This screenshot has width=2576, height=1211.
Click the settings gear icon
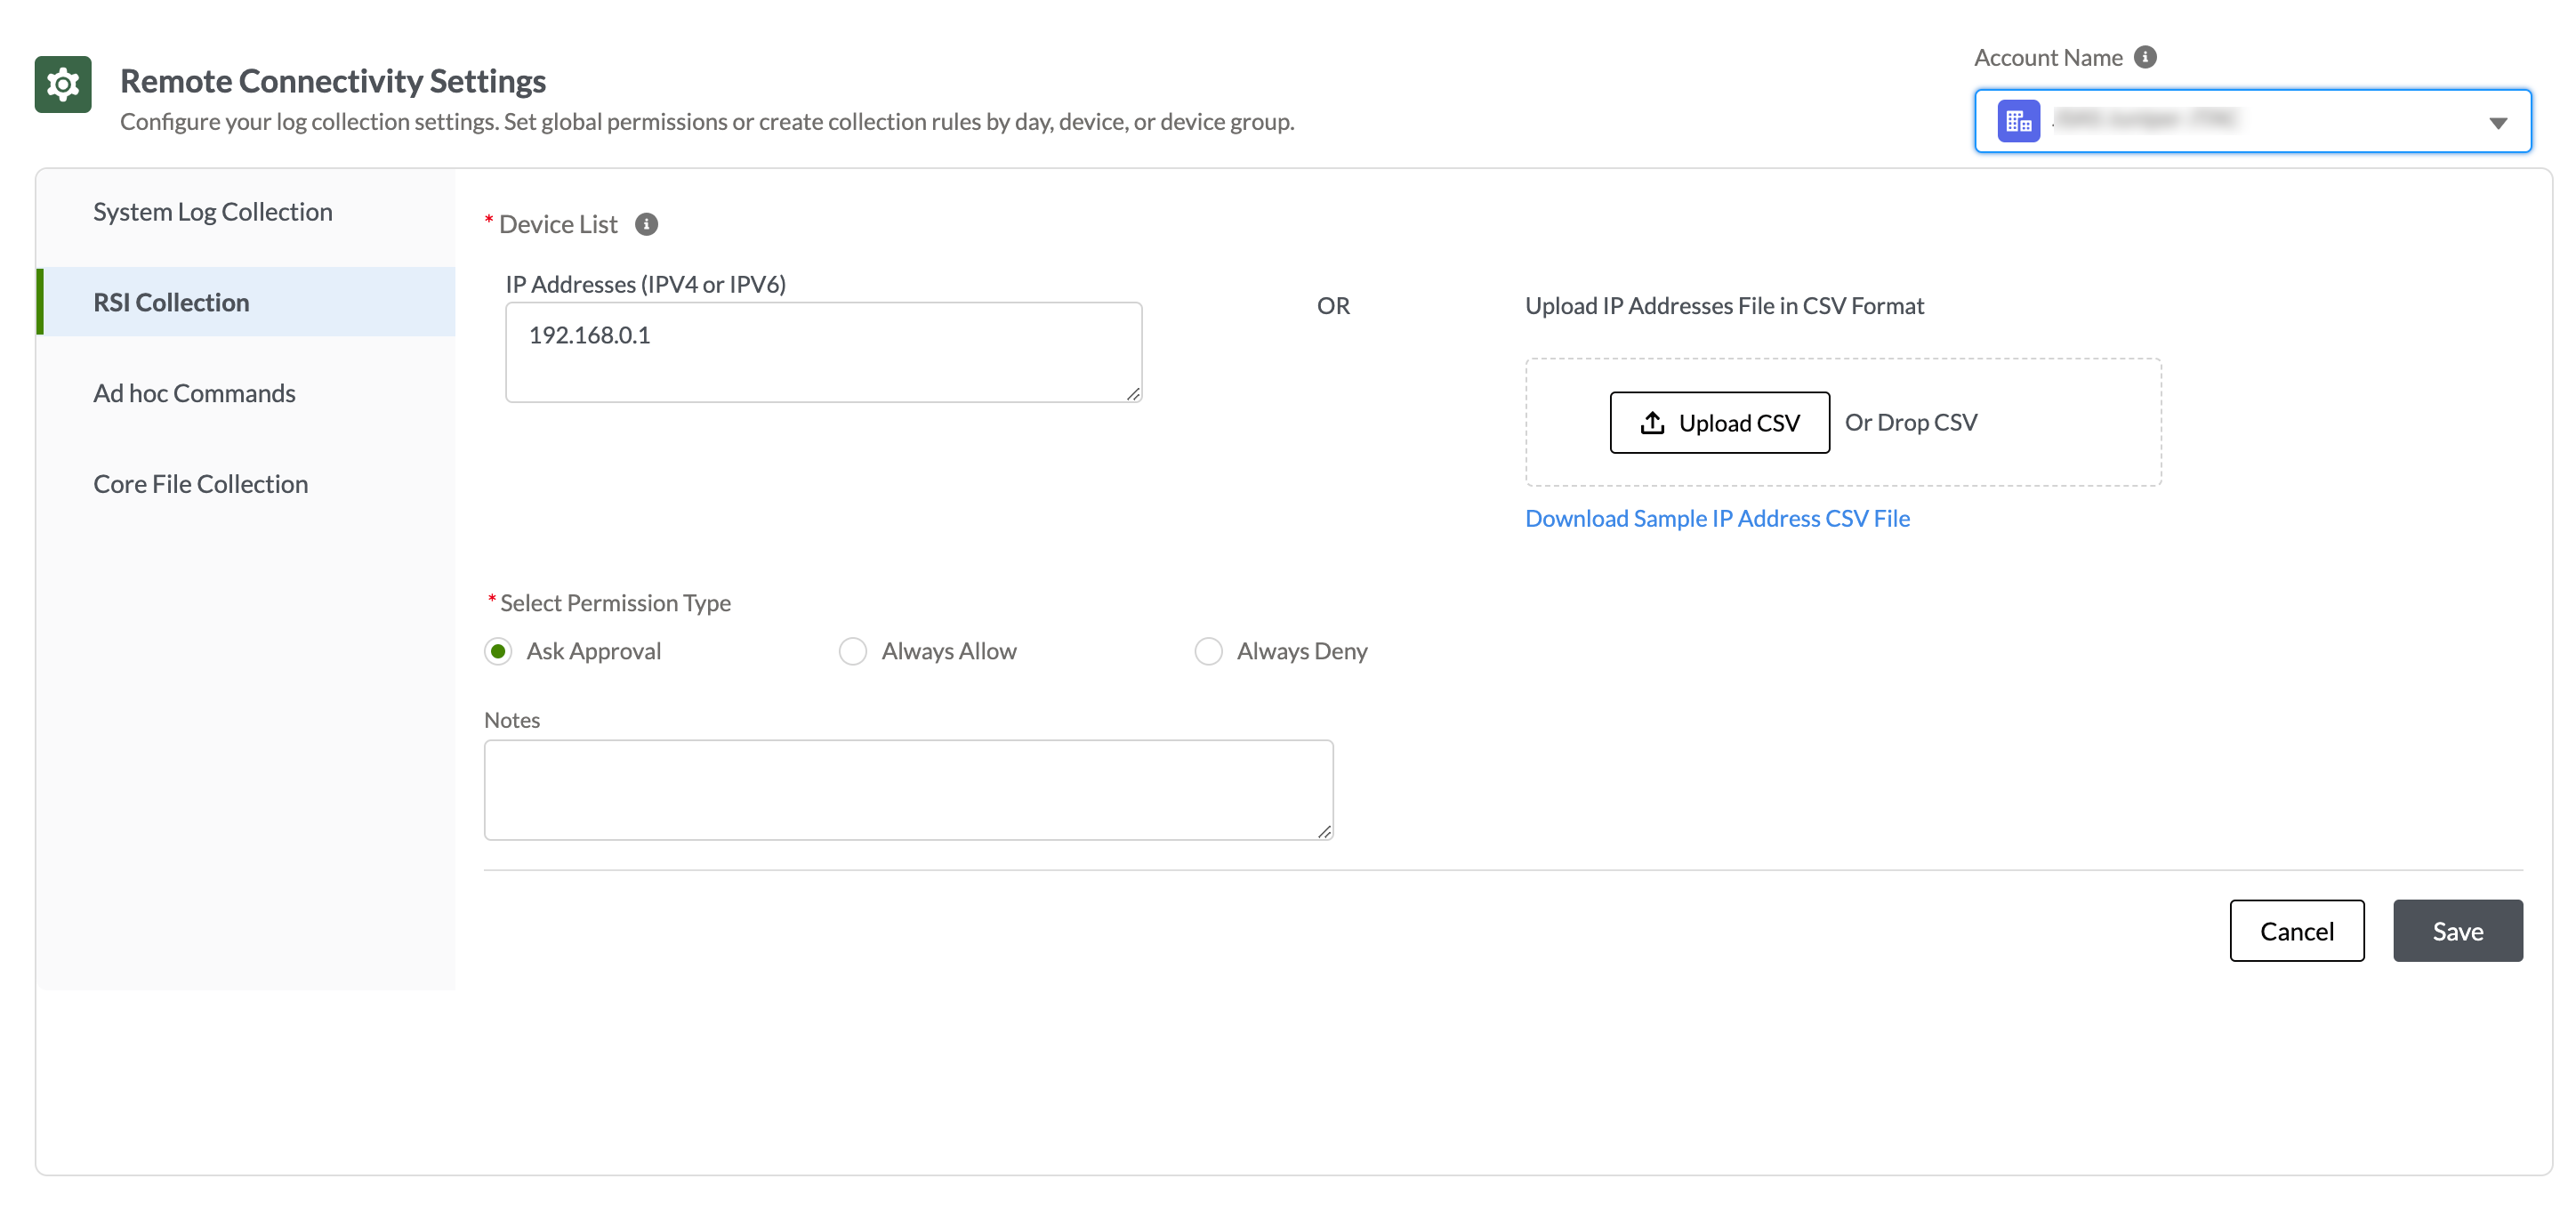[62, 84]
